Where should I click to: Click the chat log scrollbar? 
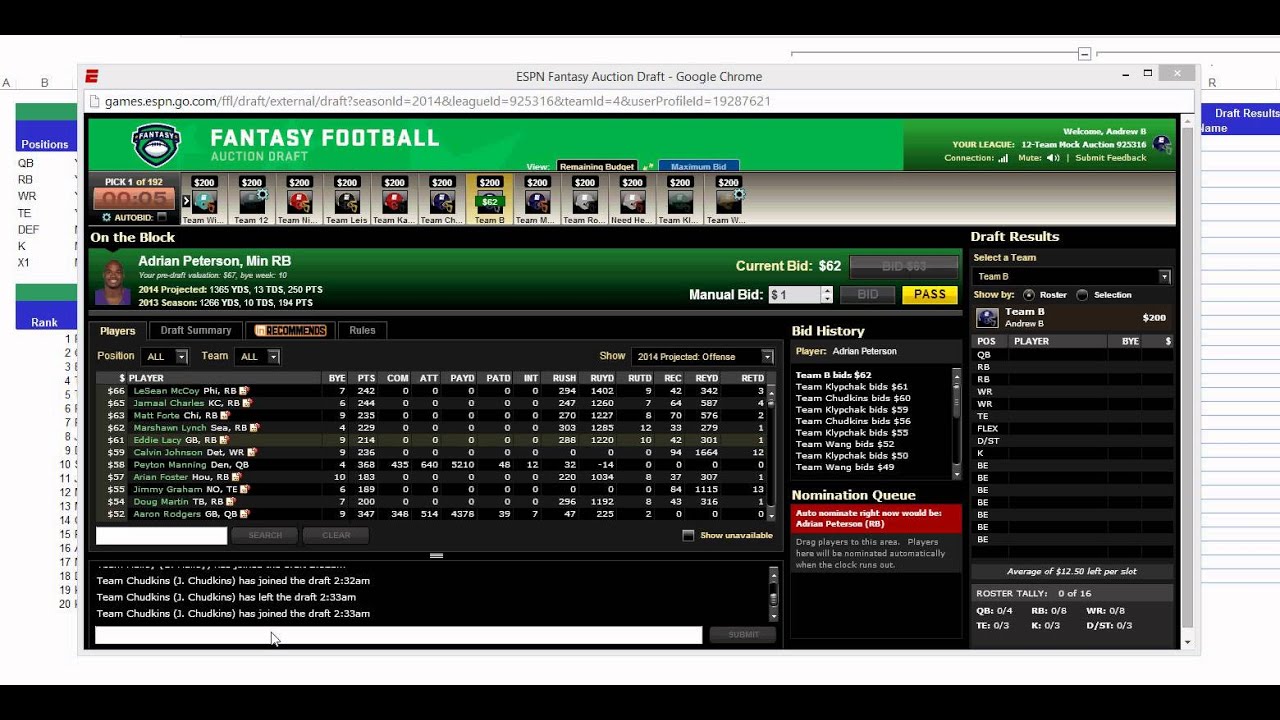click(773, 594)
